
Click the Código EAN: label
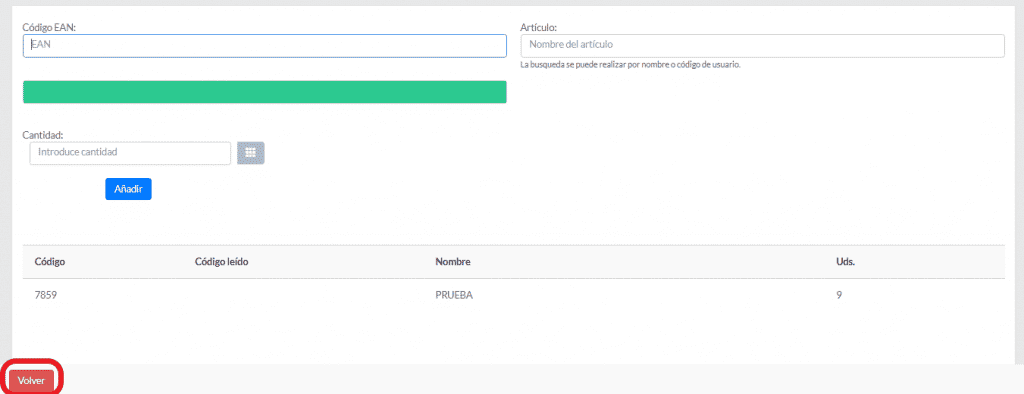50,27
